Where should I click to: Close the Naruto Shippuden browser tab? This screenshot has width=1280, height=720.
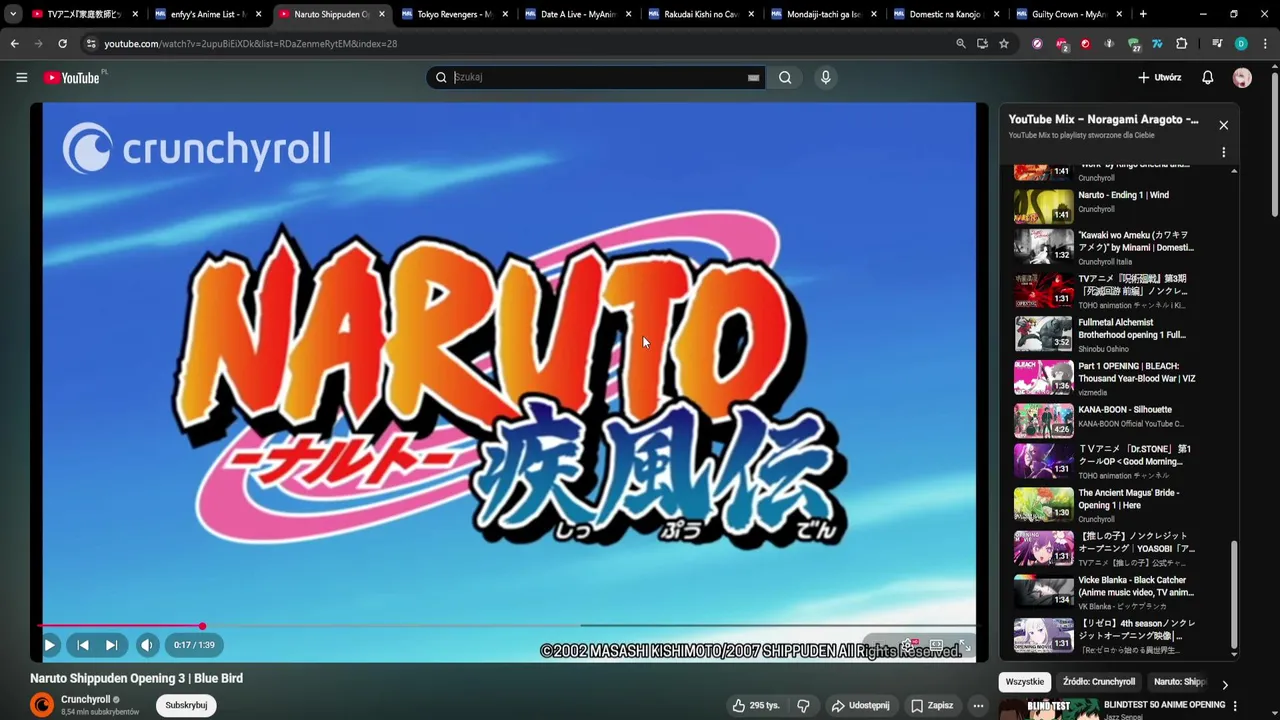tap(381, 14)
